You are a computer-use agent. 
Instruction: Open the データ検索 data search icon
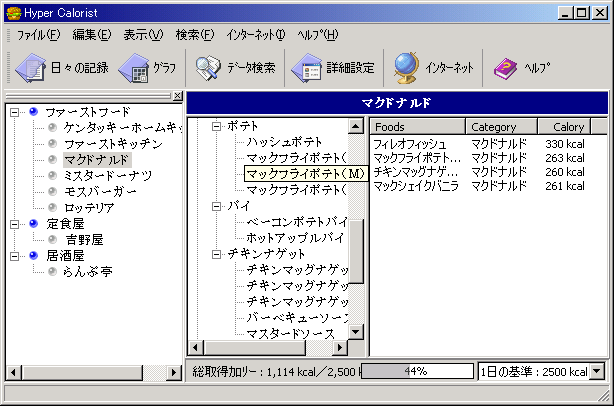coord(208,68)
